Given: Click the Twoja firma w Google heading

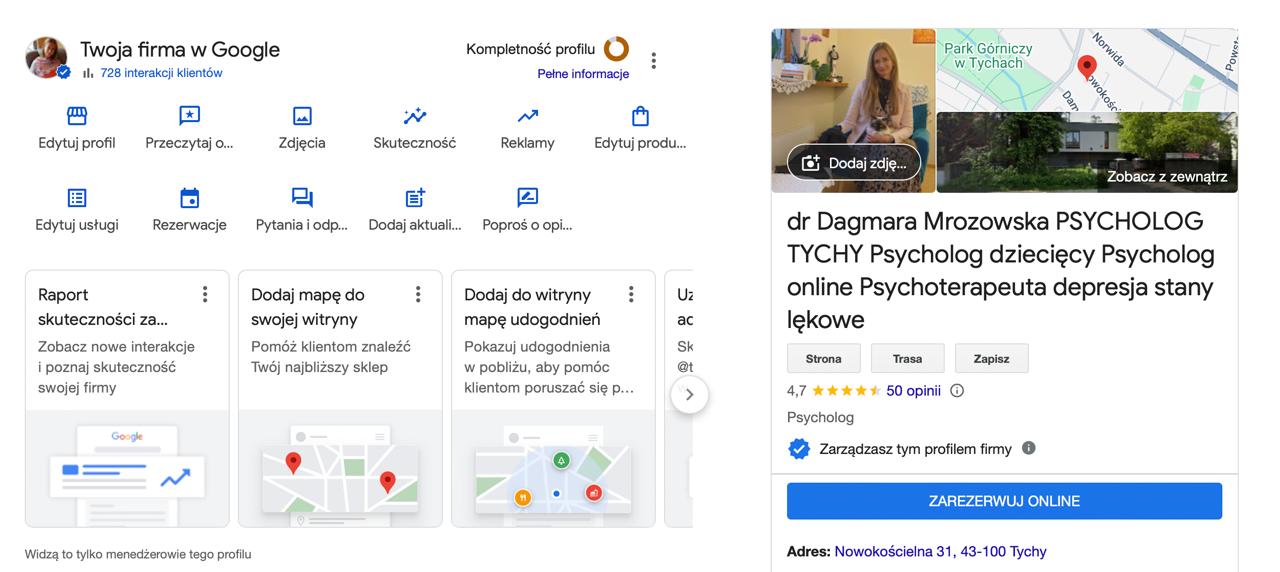Looking at the screenshot, I should pos(180,49).
